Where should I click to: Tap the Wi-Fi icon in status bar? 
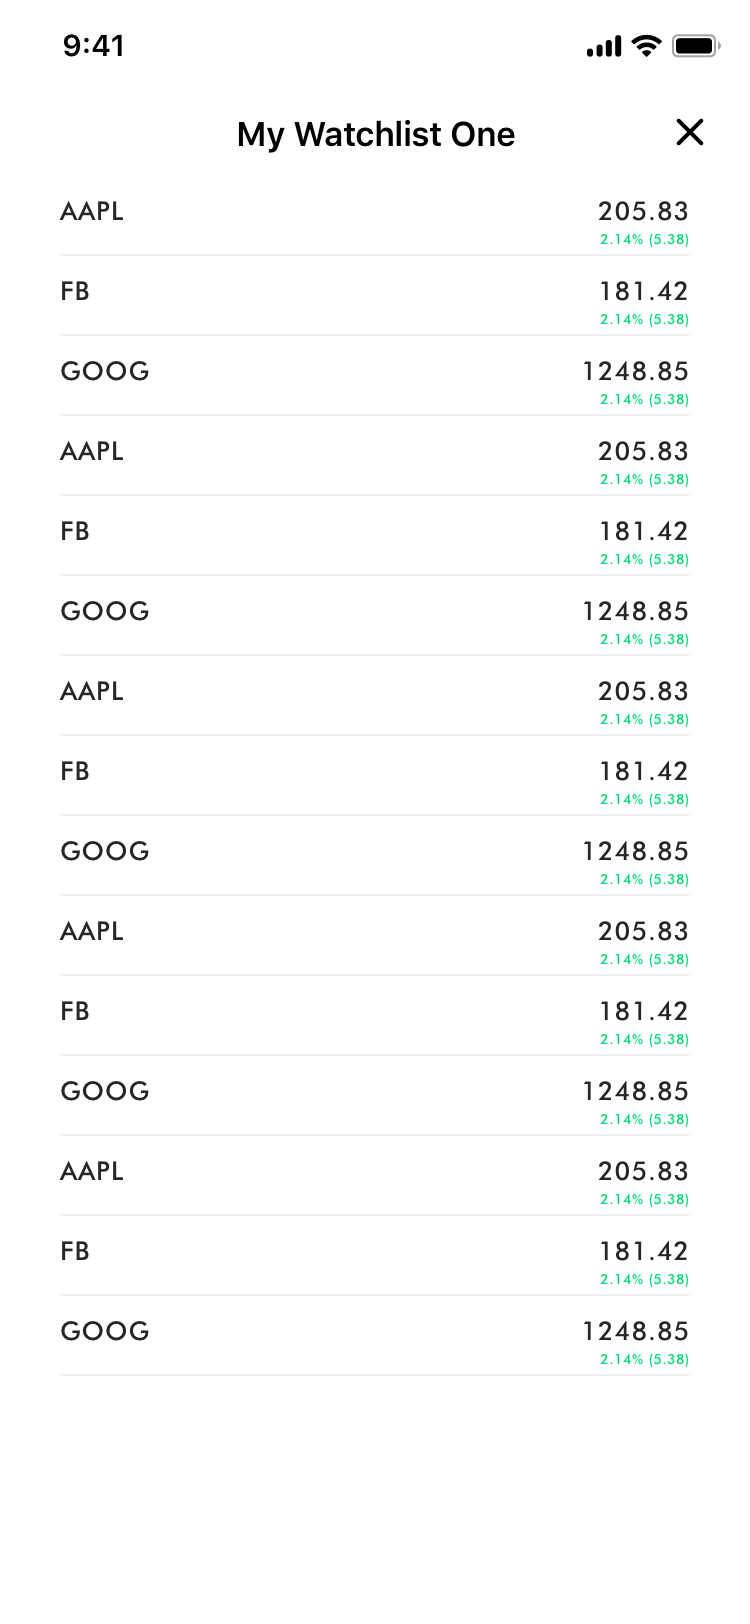click(647, 46)
